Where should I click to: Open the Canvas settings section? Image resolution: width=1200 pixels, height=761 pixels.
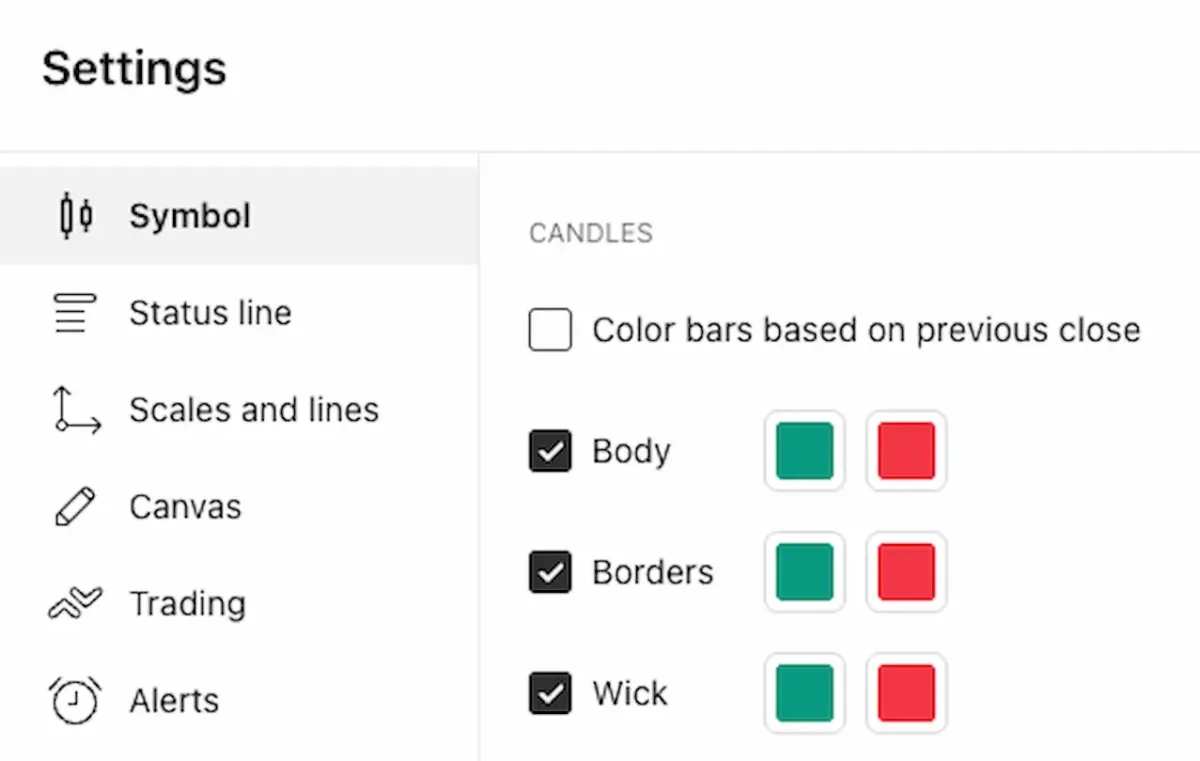(239, 507)
